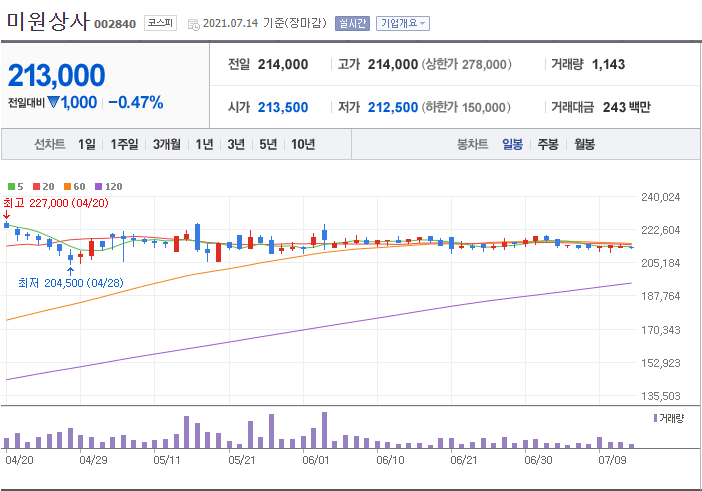Viewport: 702px width, 491px height.
Task: Click the stock code 002840
Action: (x=115, y=24)
